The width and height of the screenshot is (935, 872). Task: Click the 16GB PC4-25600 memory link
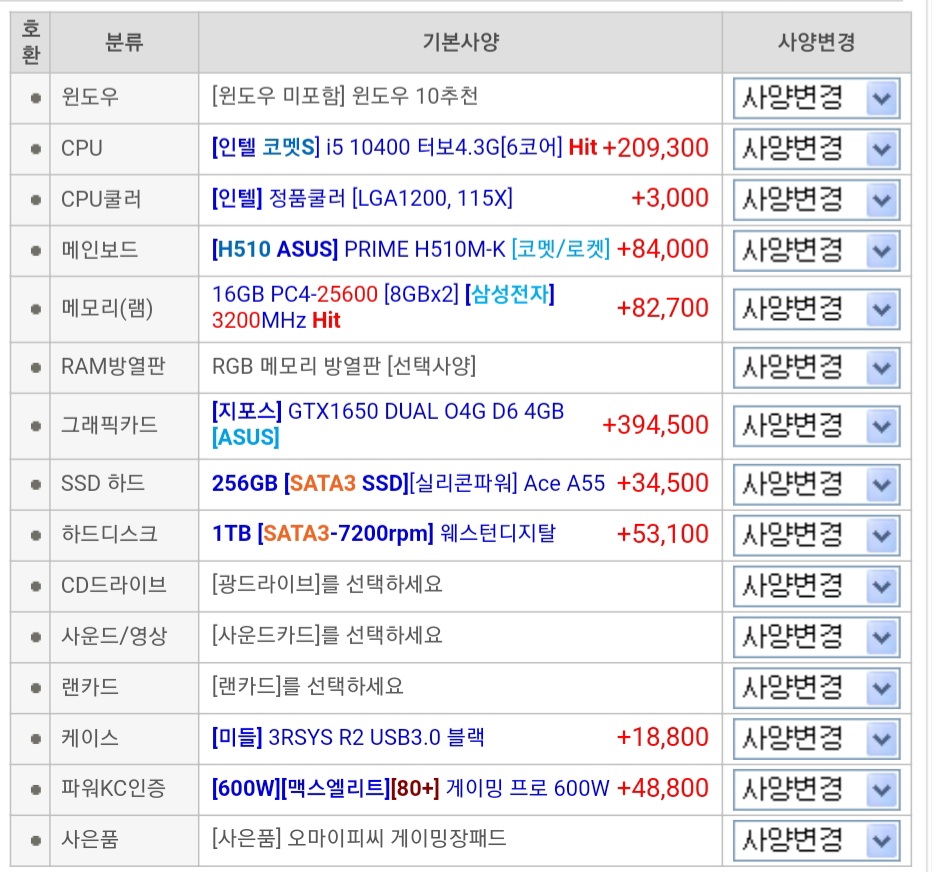383,307
